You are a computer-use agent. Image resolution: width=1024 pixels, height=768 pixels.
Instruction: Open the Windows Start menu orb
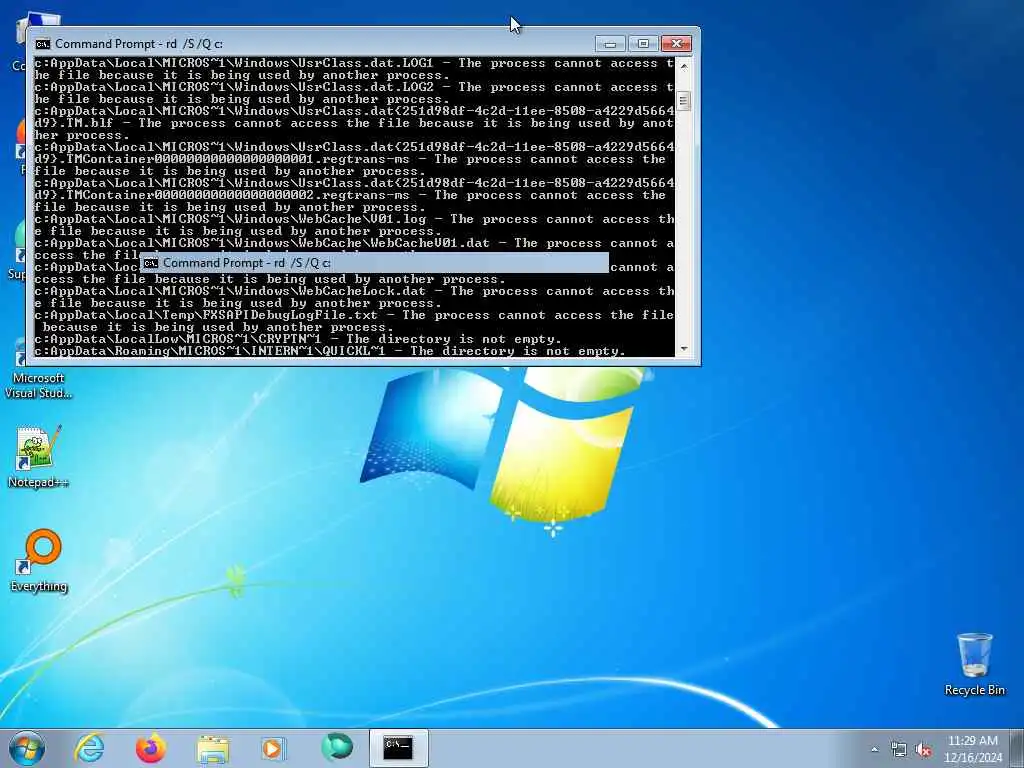click(x=27, y=748)
